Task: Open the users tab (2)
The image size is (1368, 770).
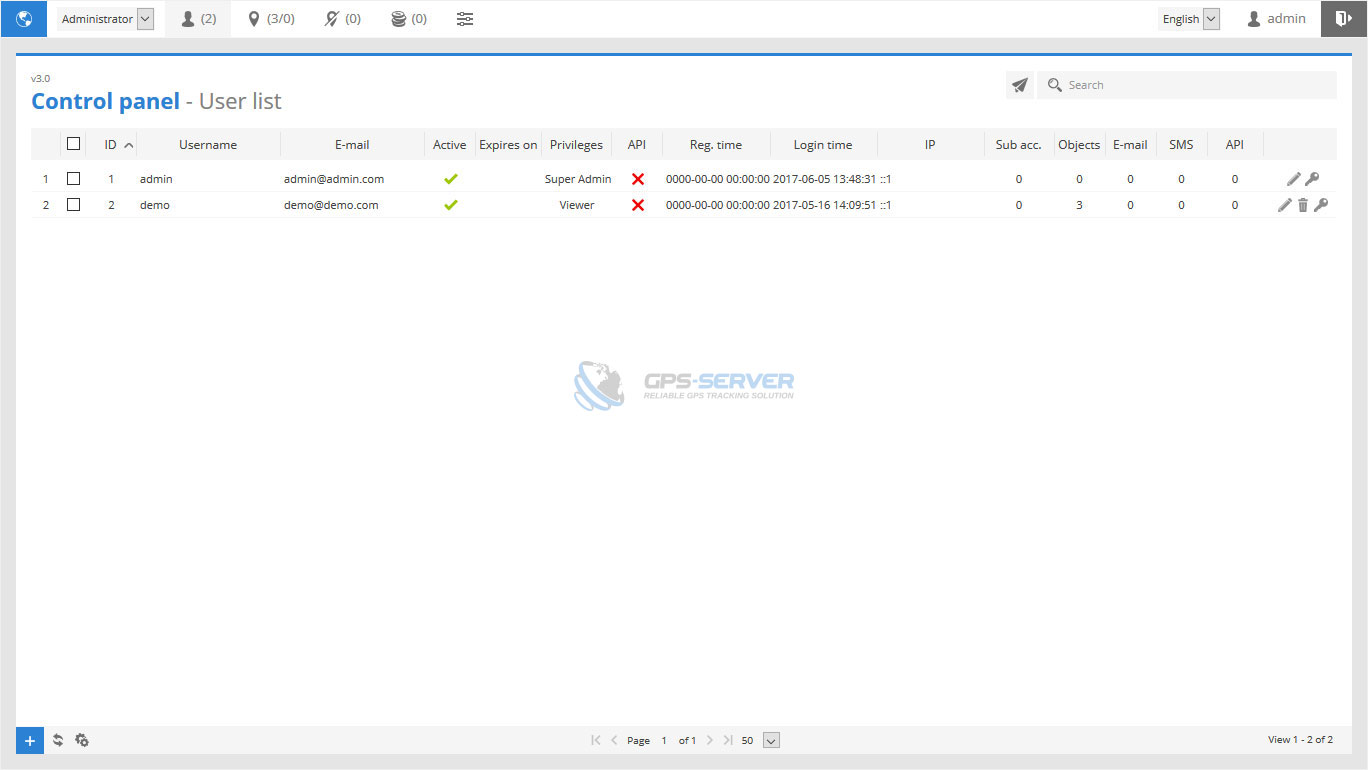Action: pos(198,19)
